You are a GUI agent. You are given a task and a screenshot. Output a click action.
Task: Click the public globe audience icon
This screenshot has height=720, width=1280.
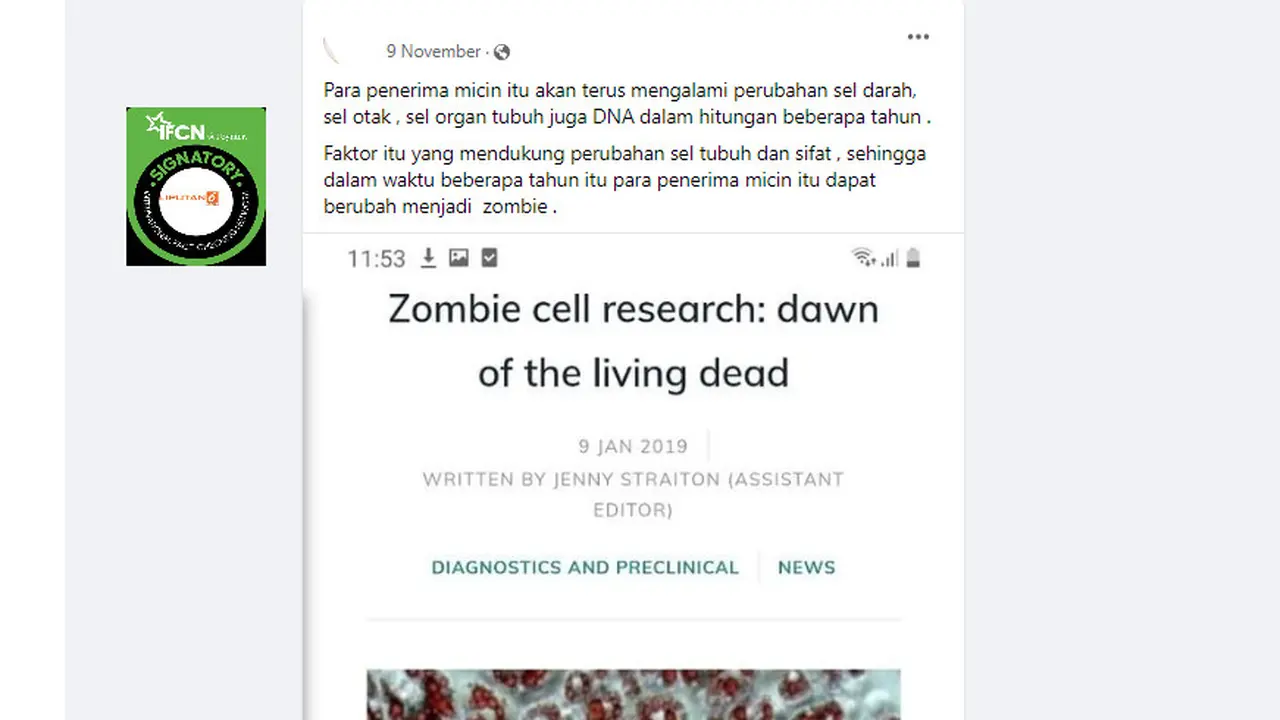pyautogui.click(x=502, y=52)
